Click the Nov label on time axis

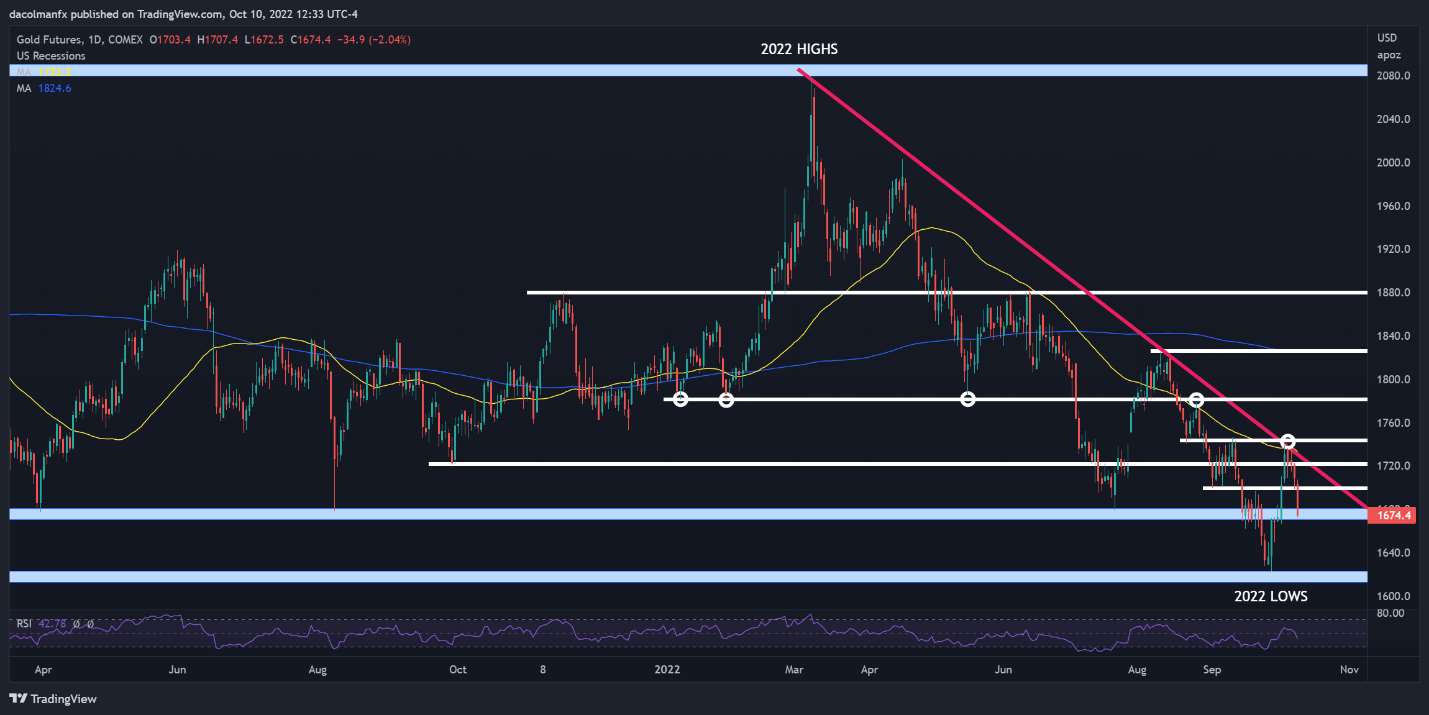point(1349,668)
